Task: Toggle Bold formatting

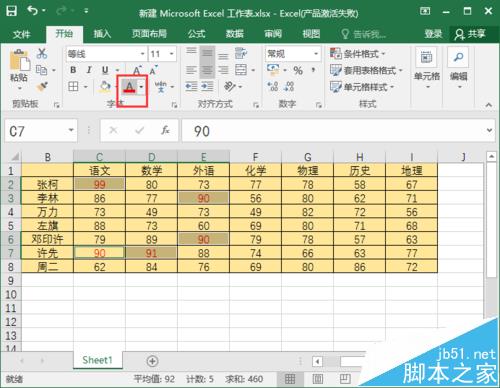Action: tap(73, 70)
